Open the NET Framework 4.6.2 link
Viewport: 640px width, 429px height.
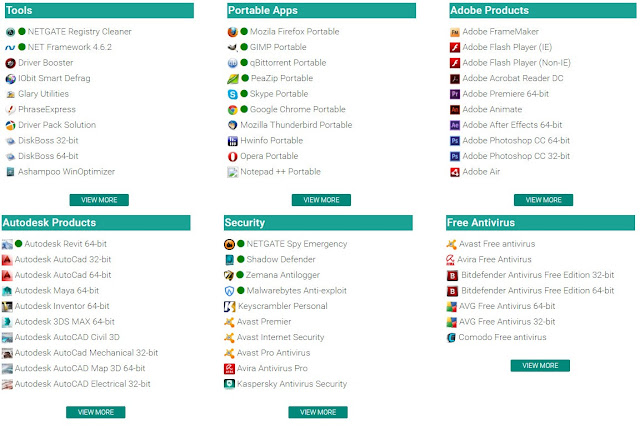point(70,47)
